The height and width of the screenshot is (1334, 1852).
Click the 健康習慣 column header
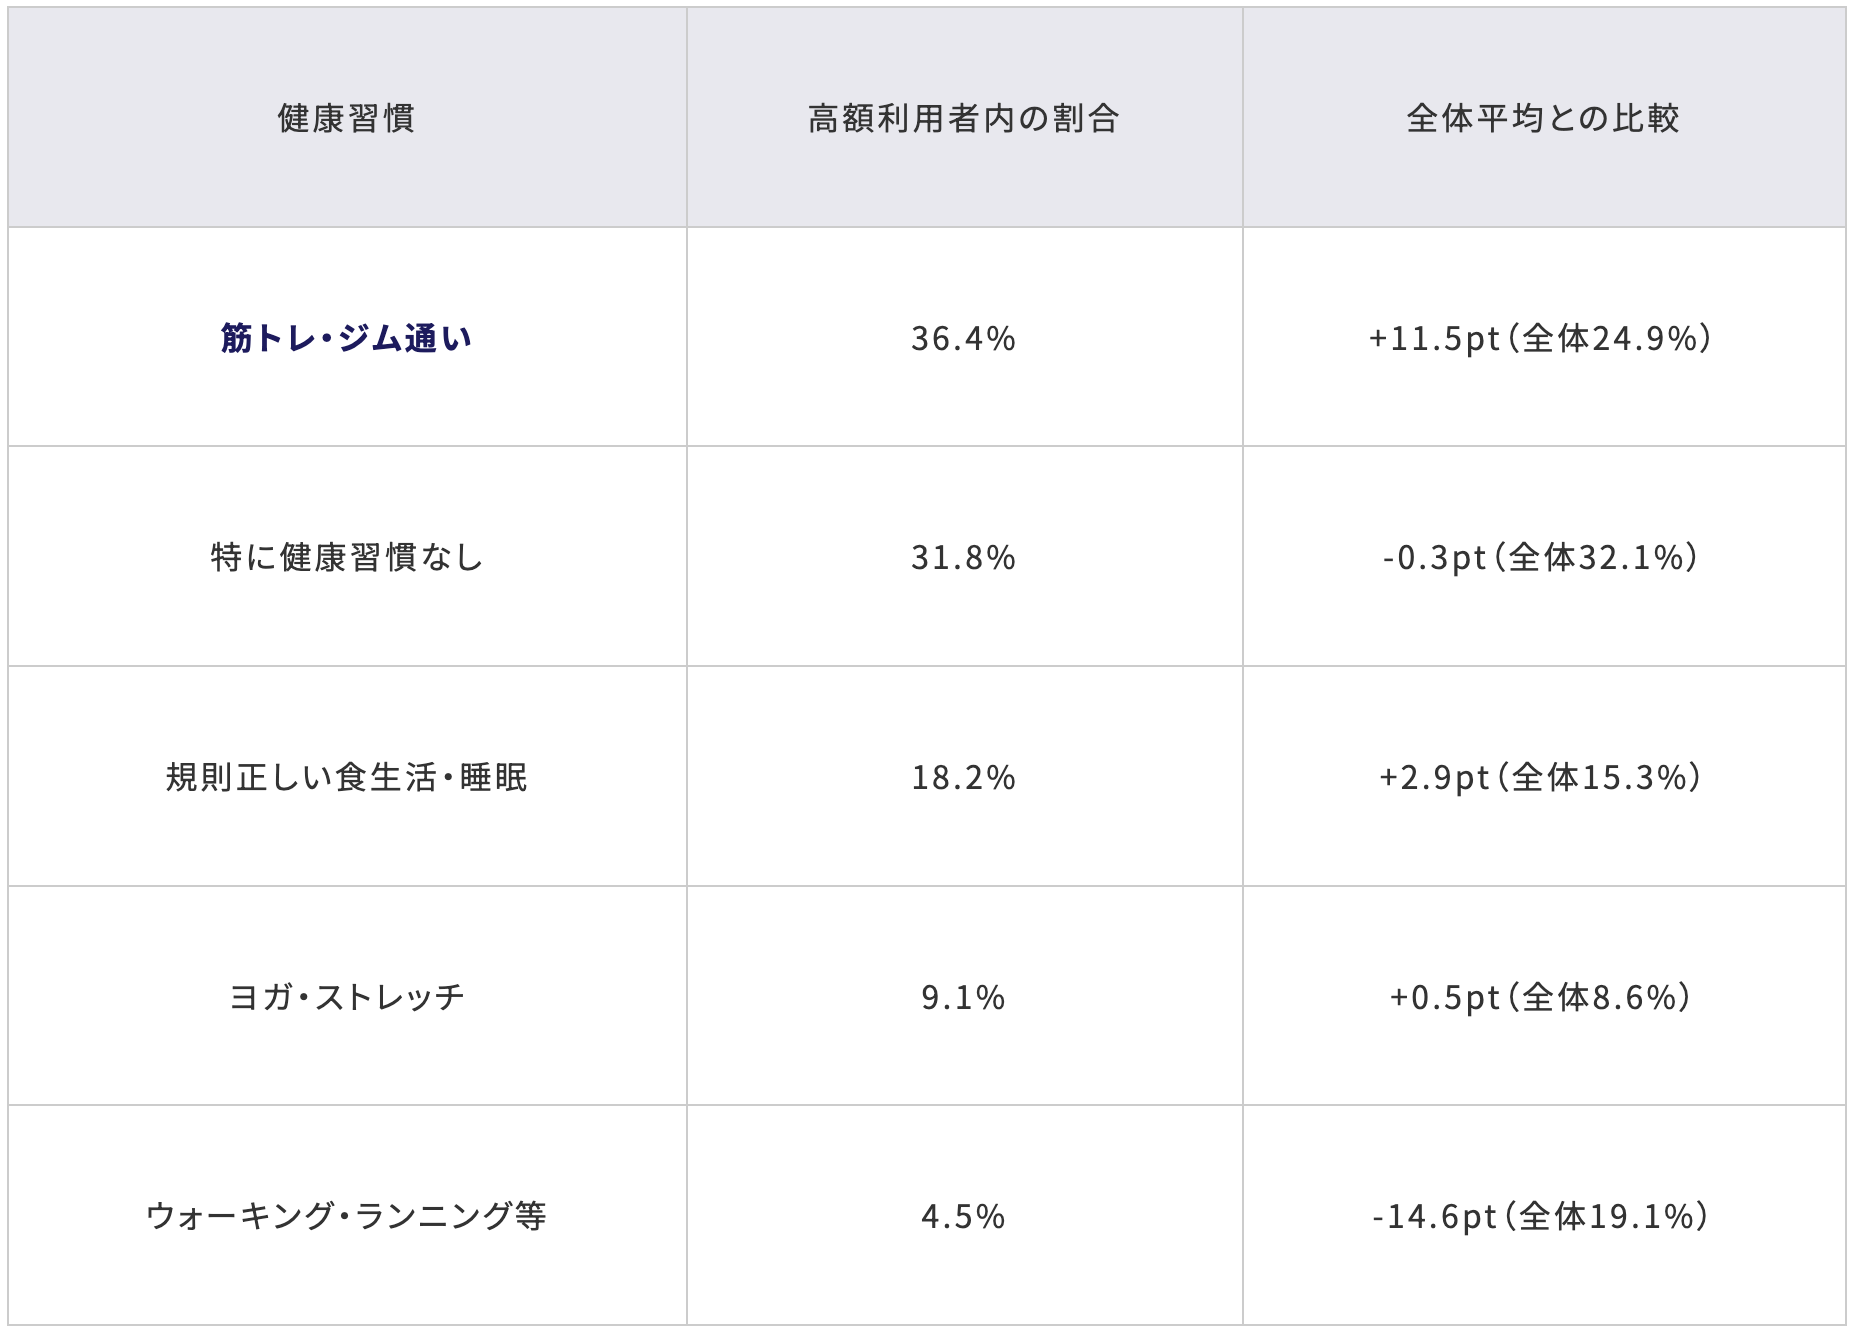click(x=346, y=118)
